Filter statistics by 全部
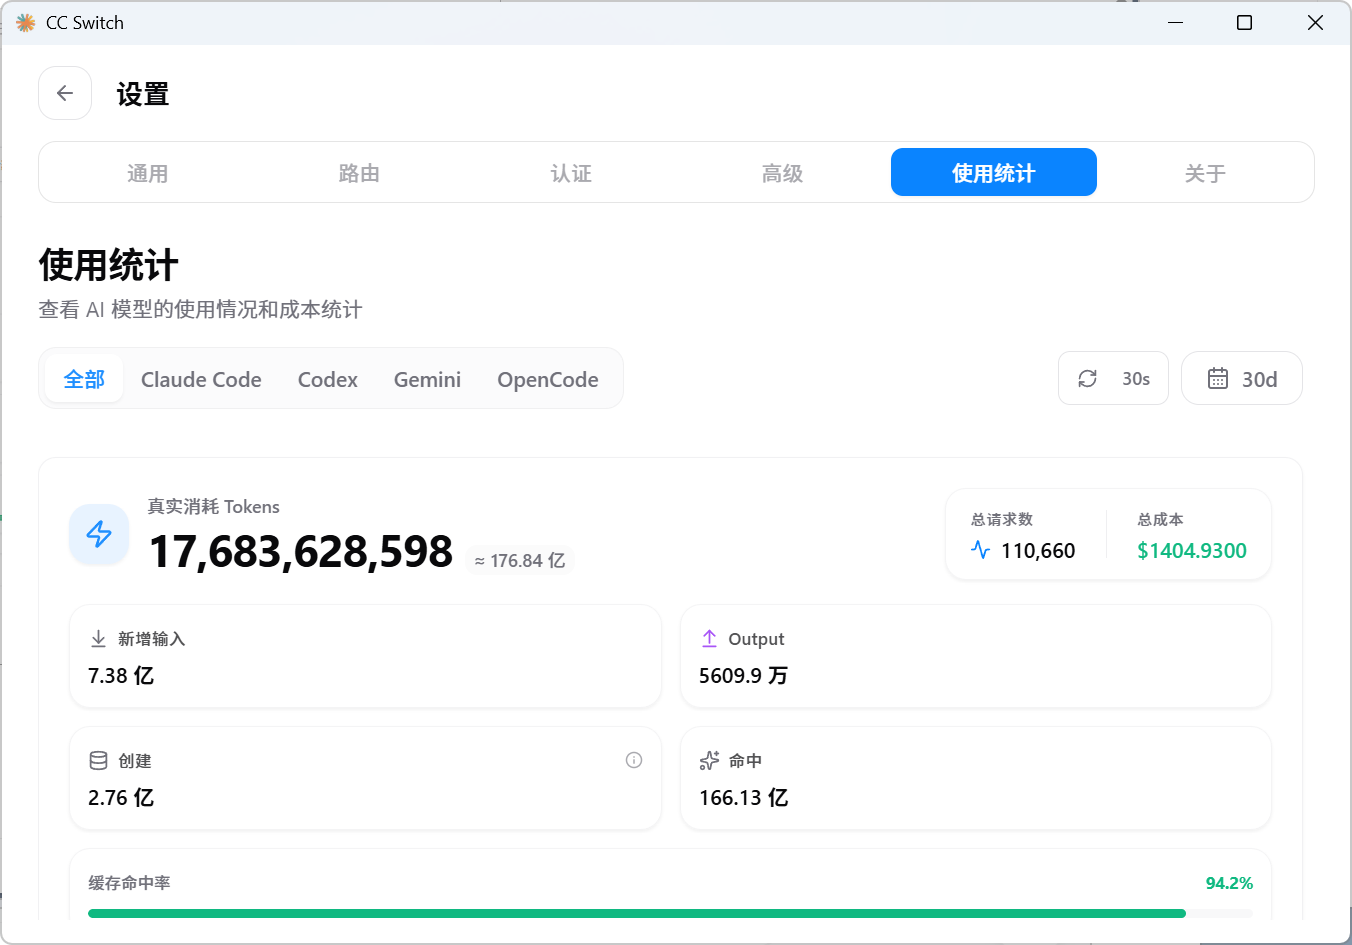Screen dimensions: 1352x945 point(84,379)
